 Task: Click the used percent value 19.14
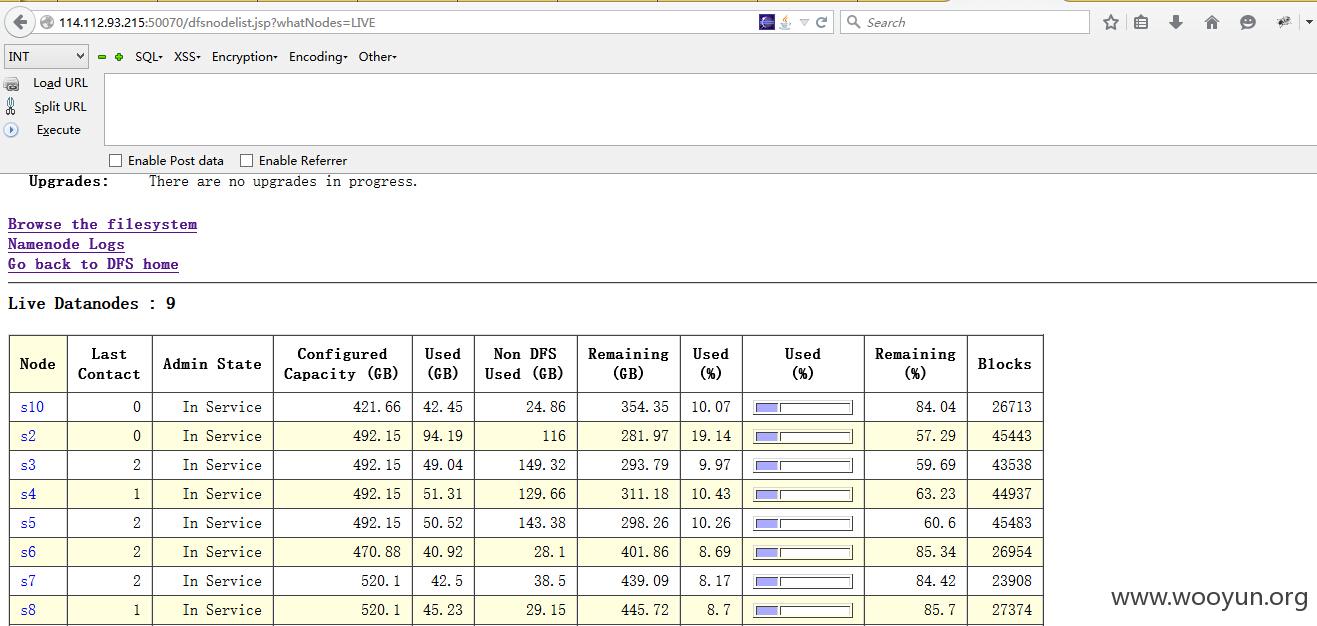pos(711,436)
